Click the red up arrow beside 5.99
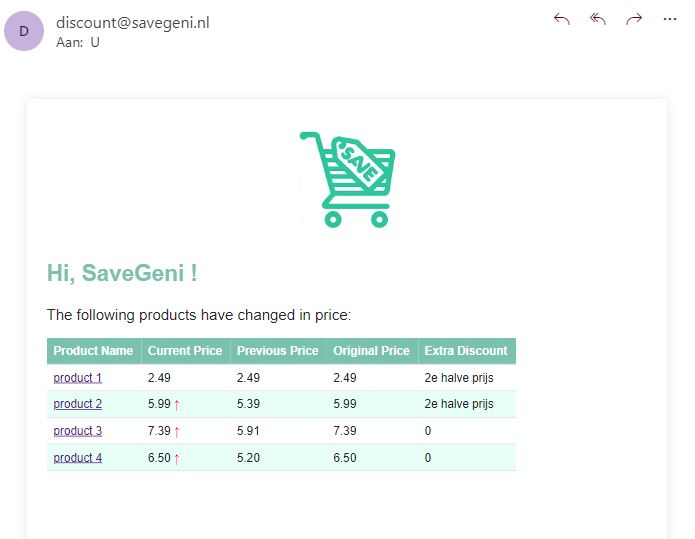The width and height of the screenshot is (695, 539). (177, 405)
